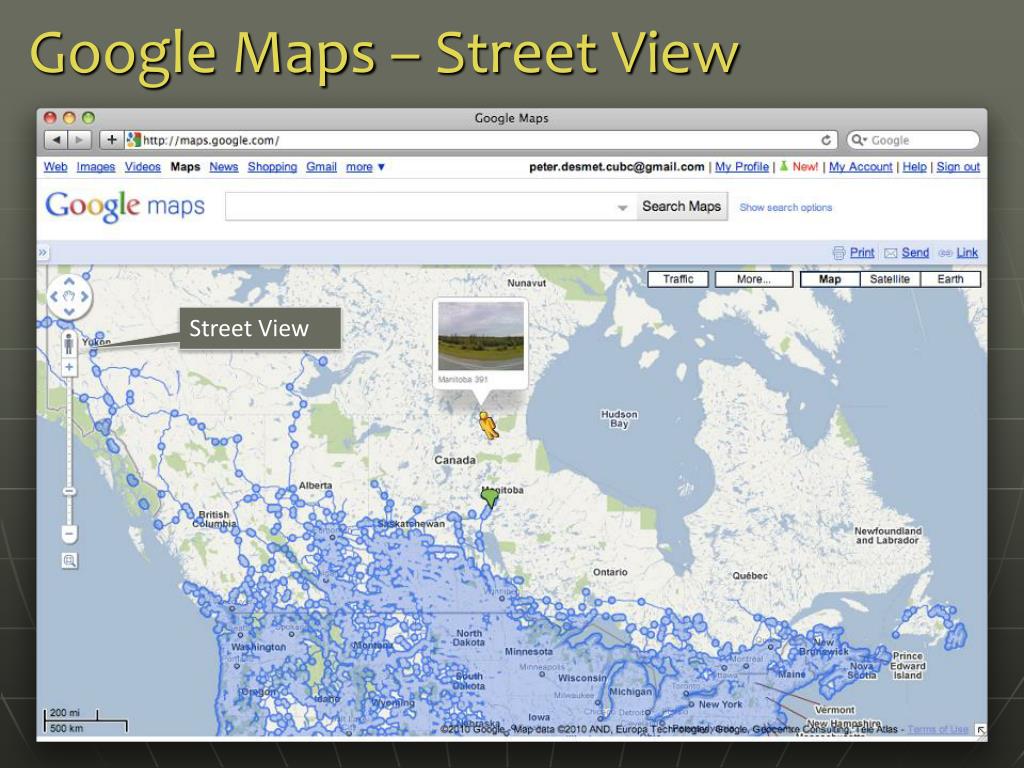Toggle the Traffic layer

click(x=679, y=279)
